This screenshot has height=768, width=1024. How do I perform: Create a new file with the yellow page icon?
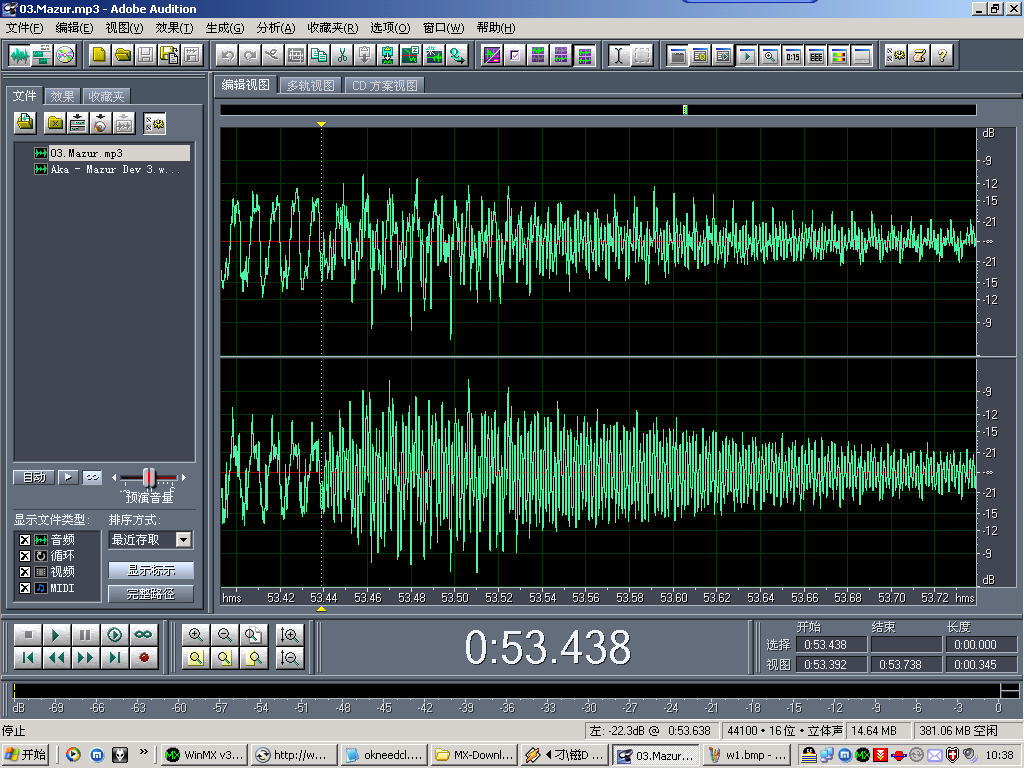(99, 56)
